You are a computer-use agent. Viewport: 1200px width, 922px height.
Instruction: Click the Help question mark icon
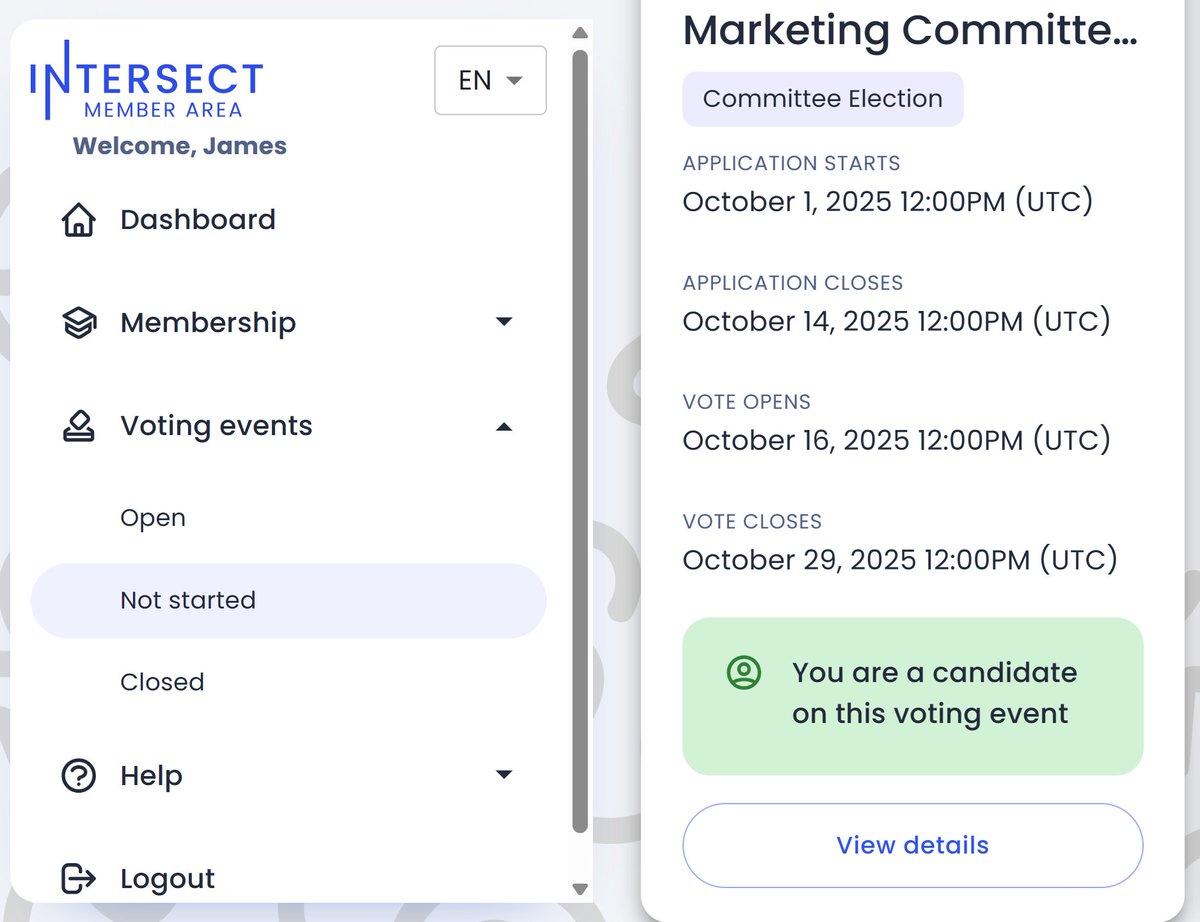[78, 776]
